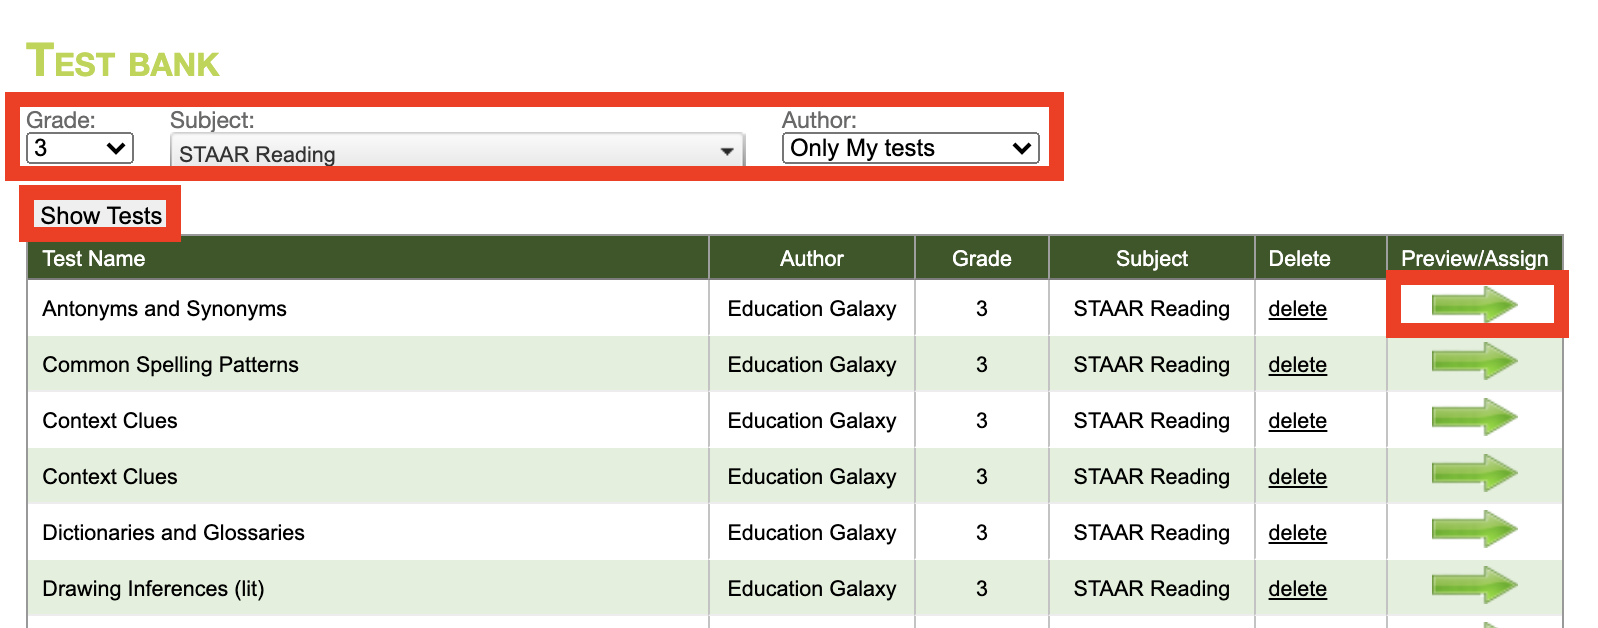The height and width of the screenshot is (628, 1598).
Task: Select the Drawing Inferences (lit) test name
Action: point(153,589)
